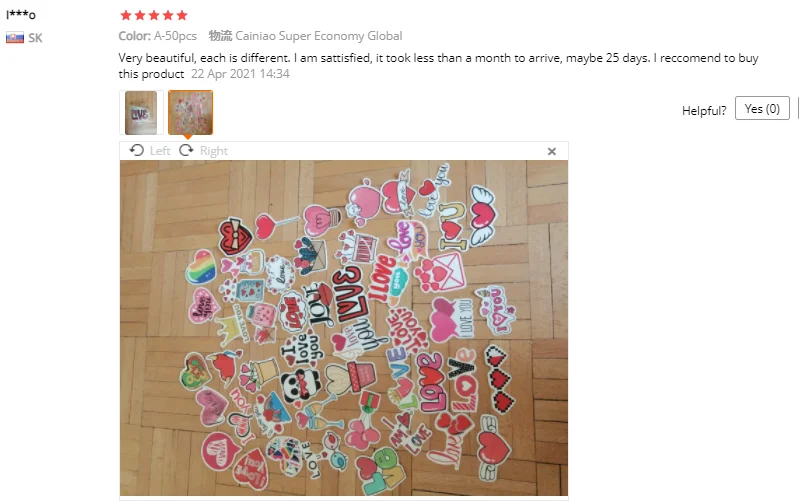The width and height of the screenshot is (799, 501).
Task: Click the first red rating star
Action: point(126,15)
